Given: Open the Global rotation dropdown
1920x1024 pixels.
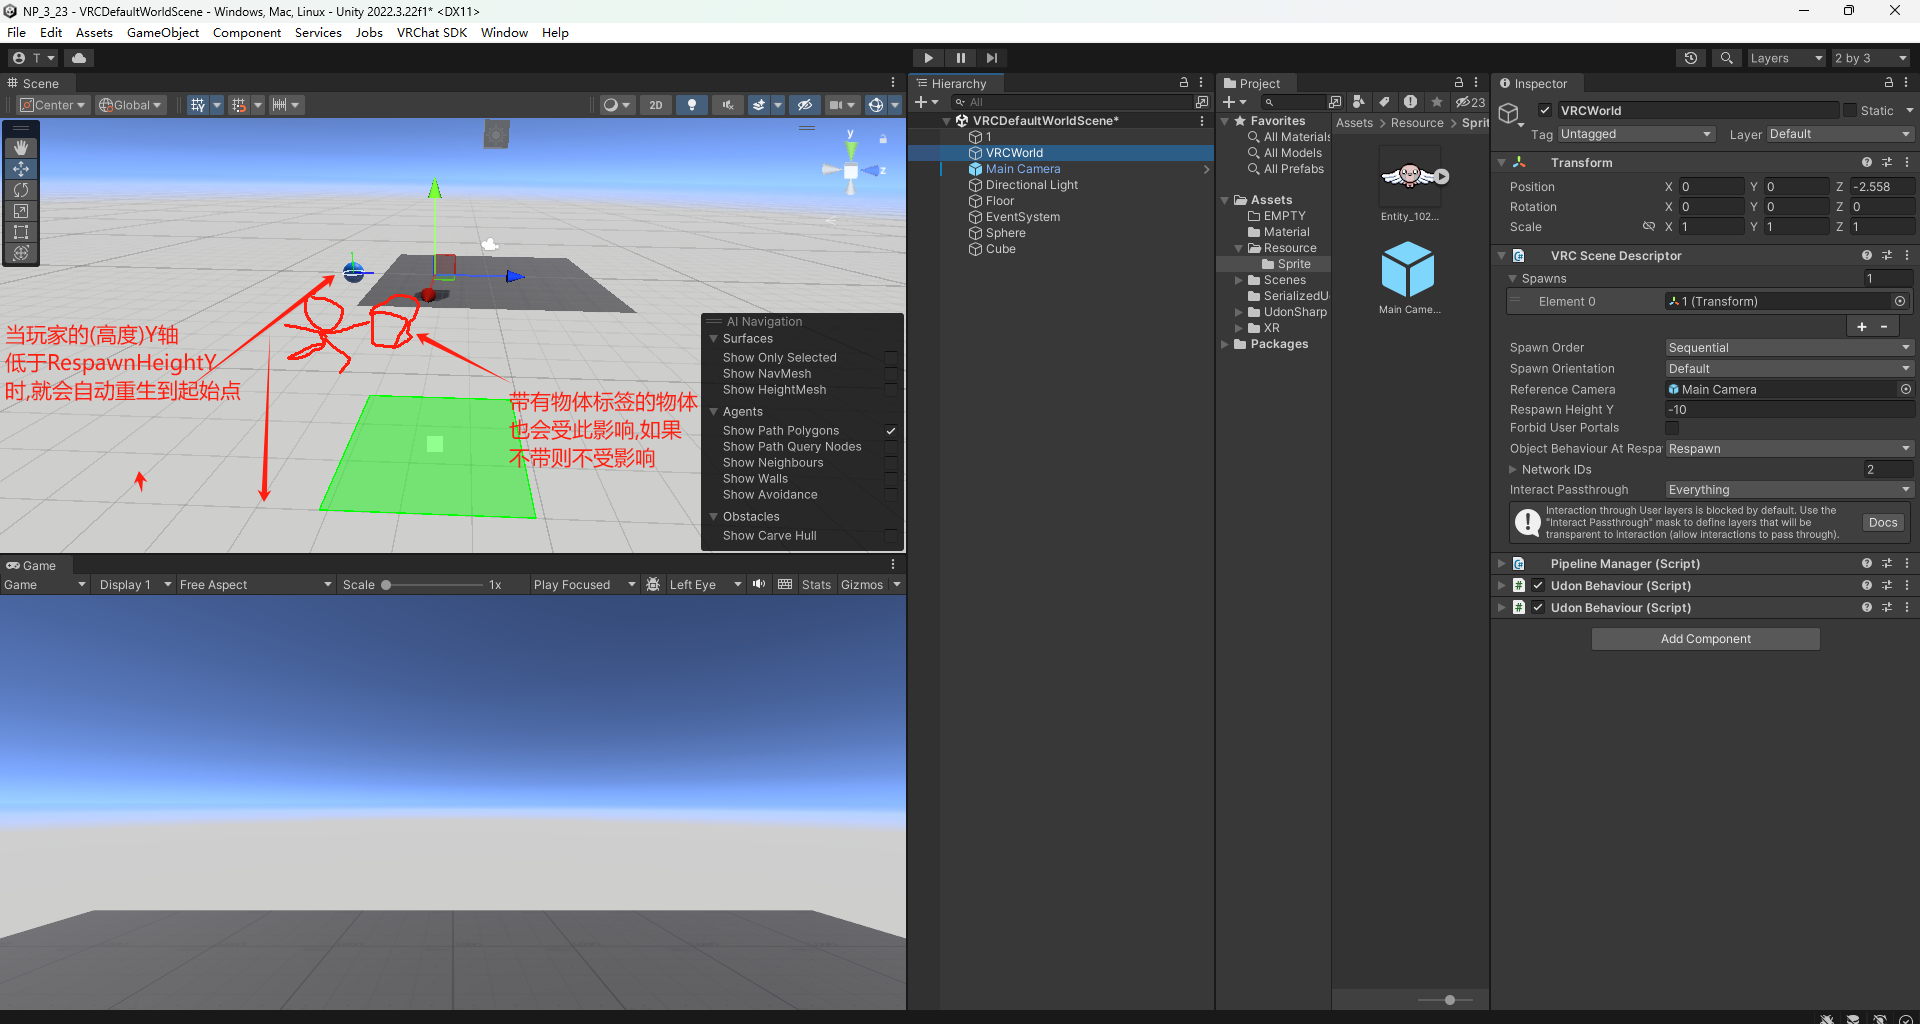Looking at the screenshot, I should click(130, 105).
